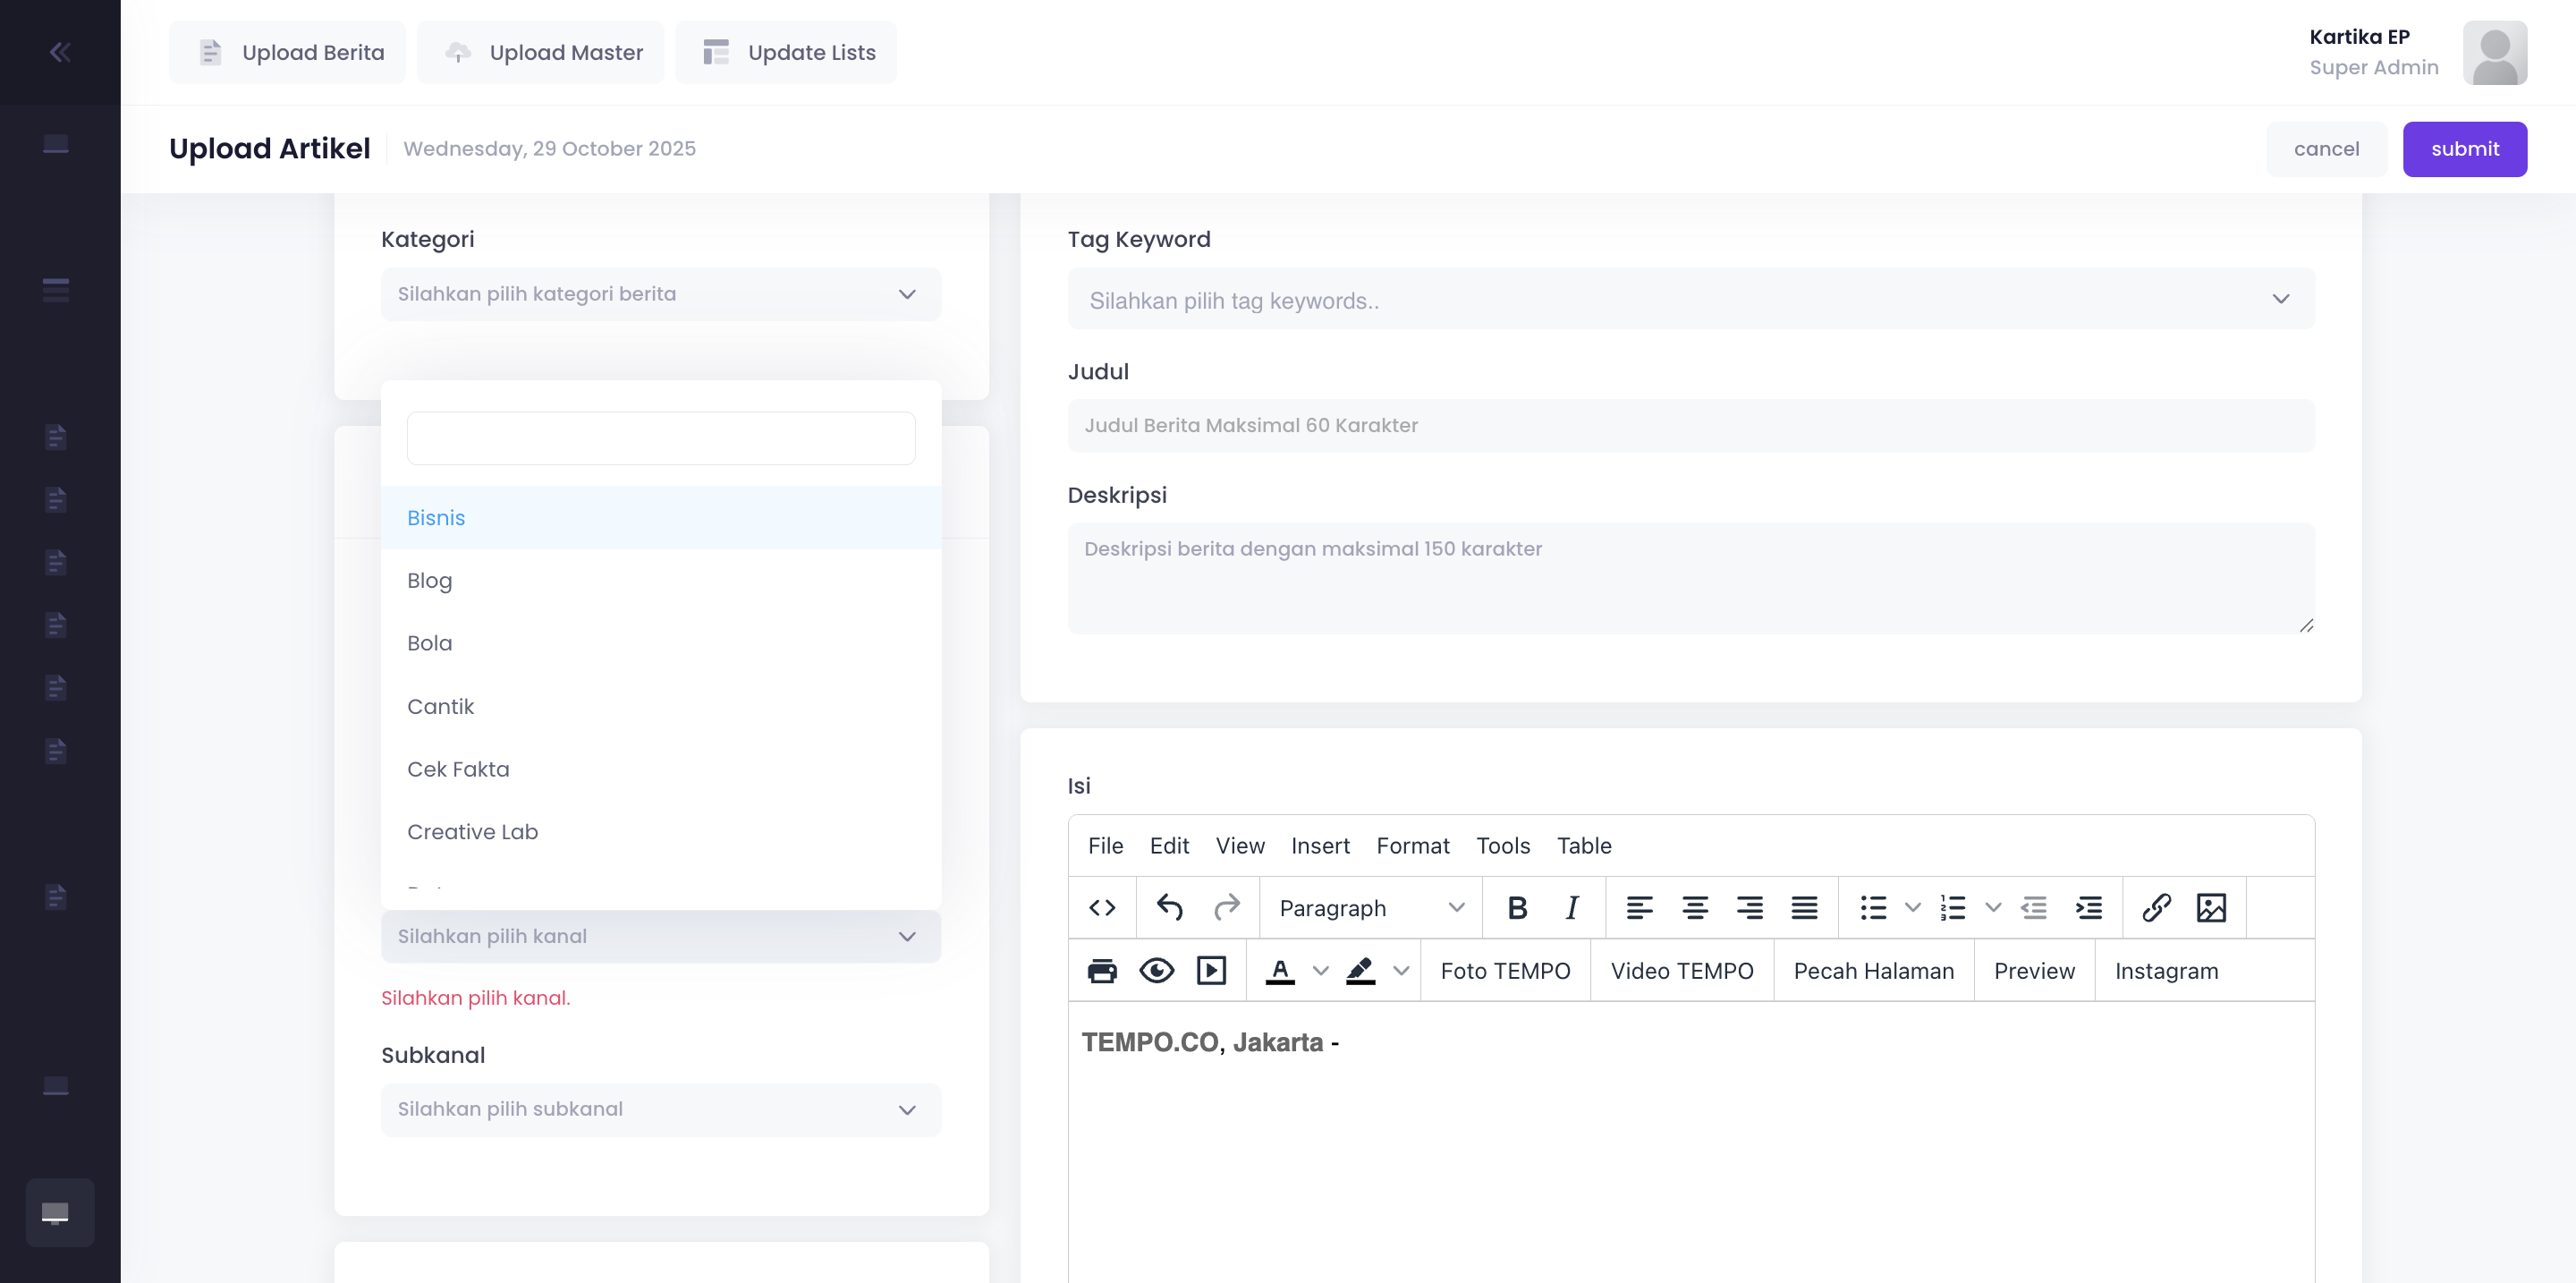This screenshot has height=1283, width=2576.
Task: Open the Insert menu in editor
Action: pyautogui.click(x=1319, y=846)
